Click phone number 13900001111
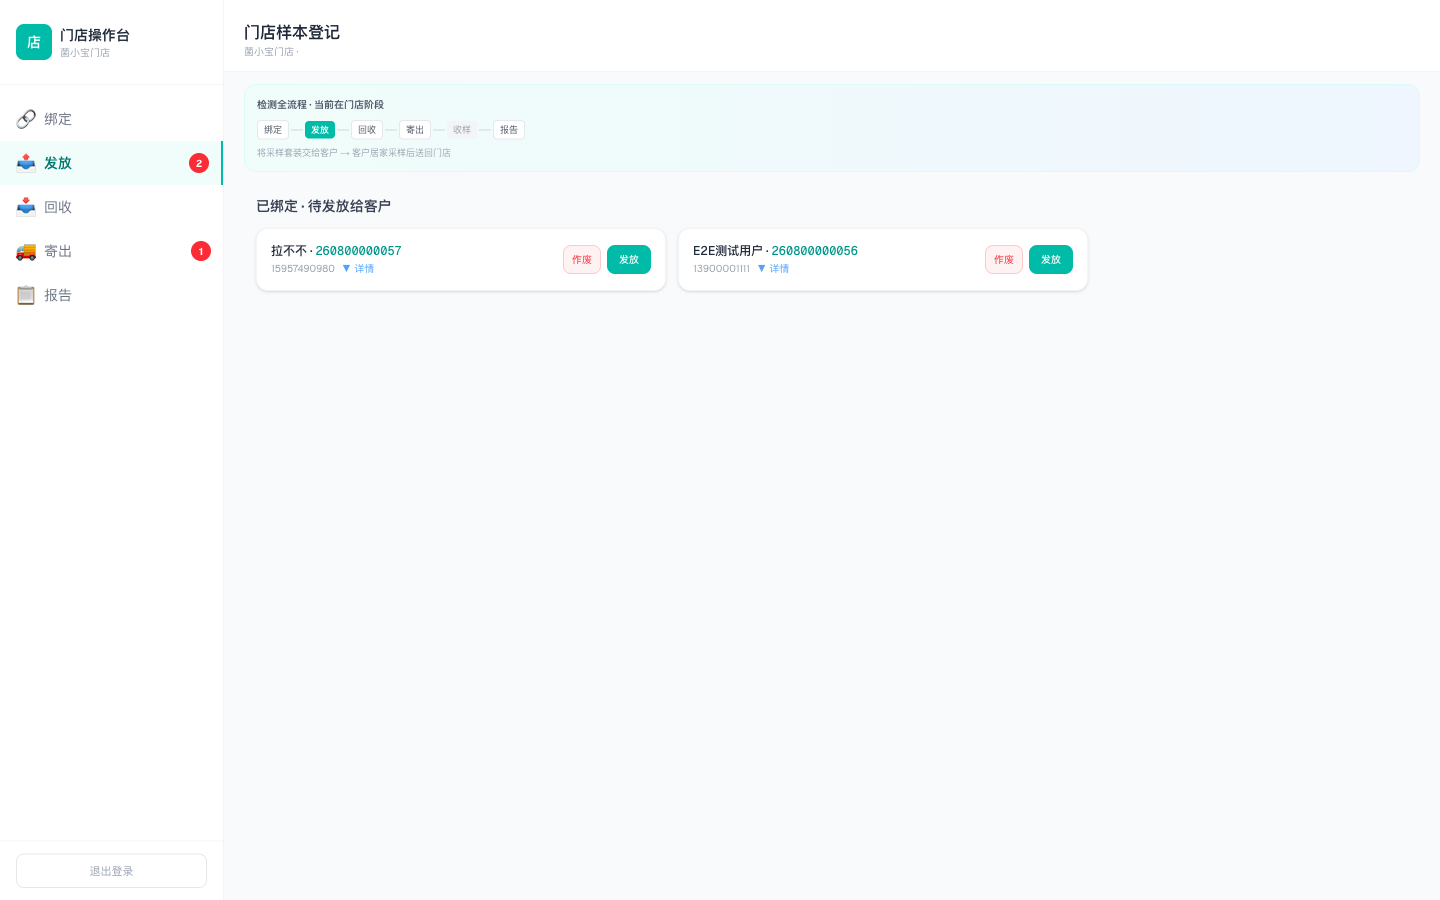Viewport: 1440px width, 900px height. pos(721,269)
